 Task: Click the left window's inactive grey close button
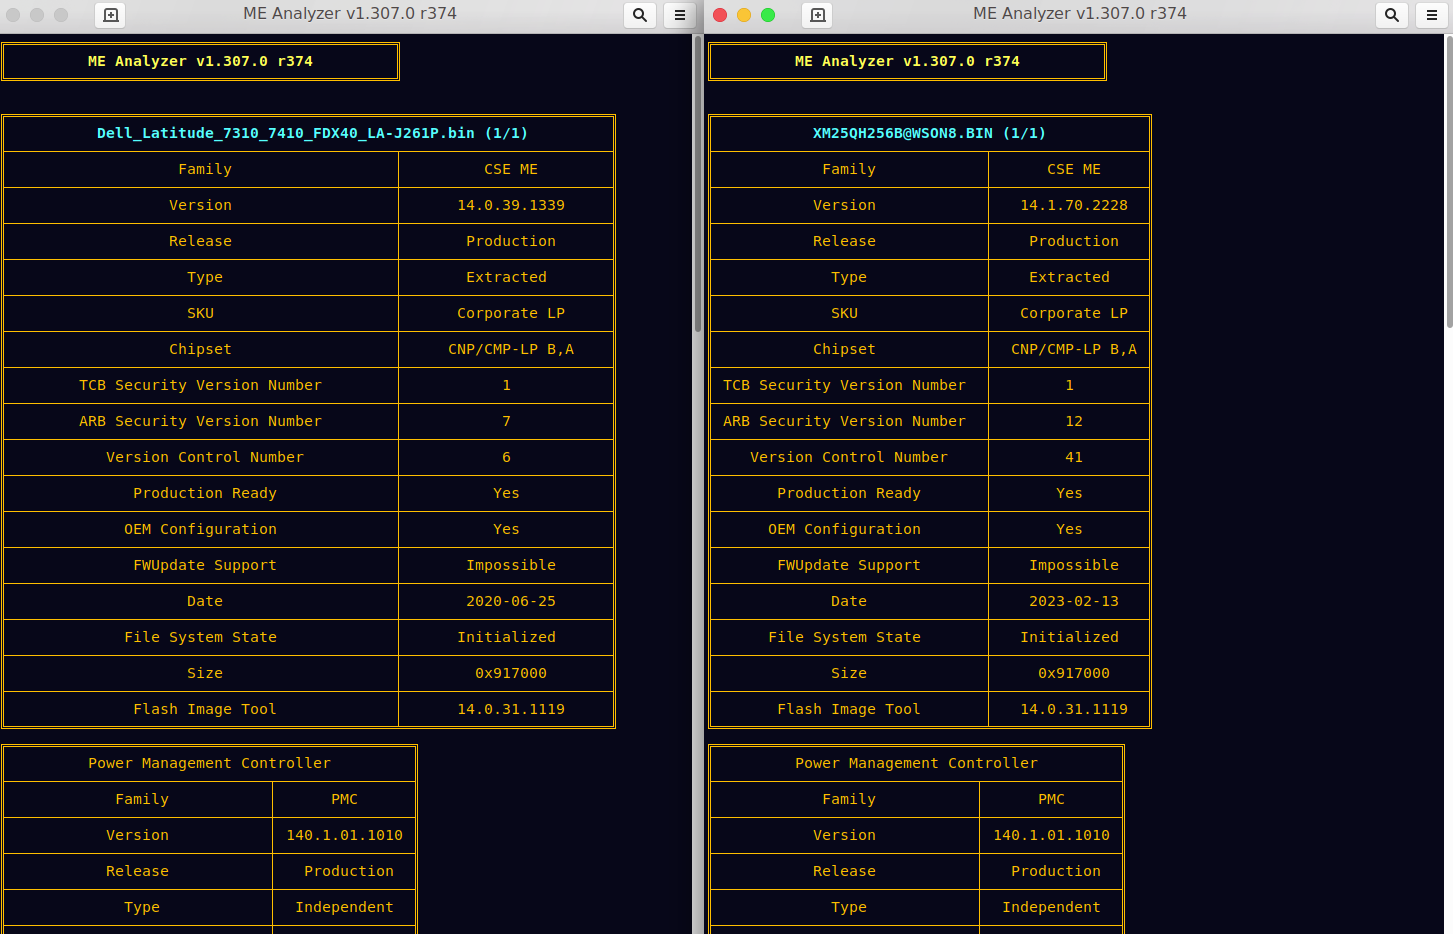[13, 15]
